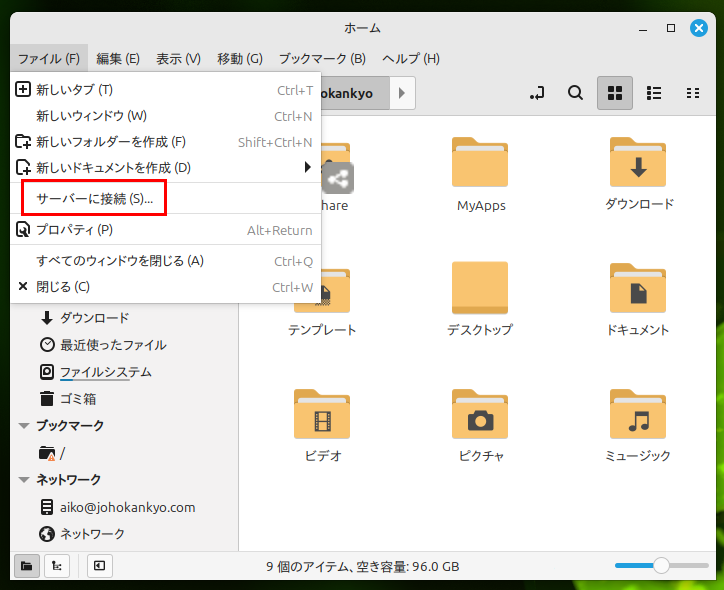Switch to compact view mode

click(692, 93)
